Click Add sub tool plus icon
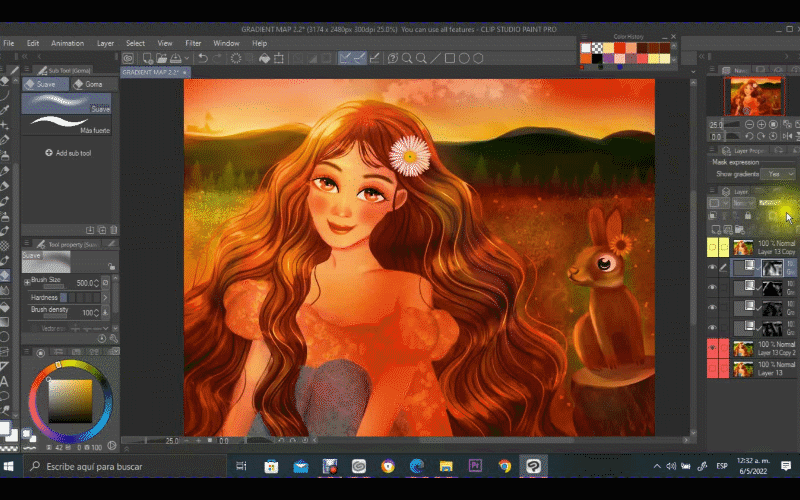This screenshot has width=800, height=500. point(48,153)
